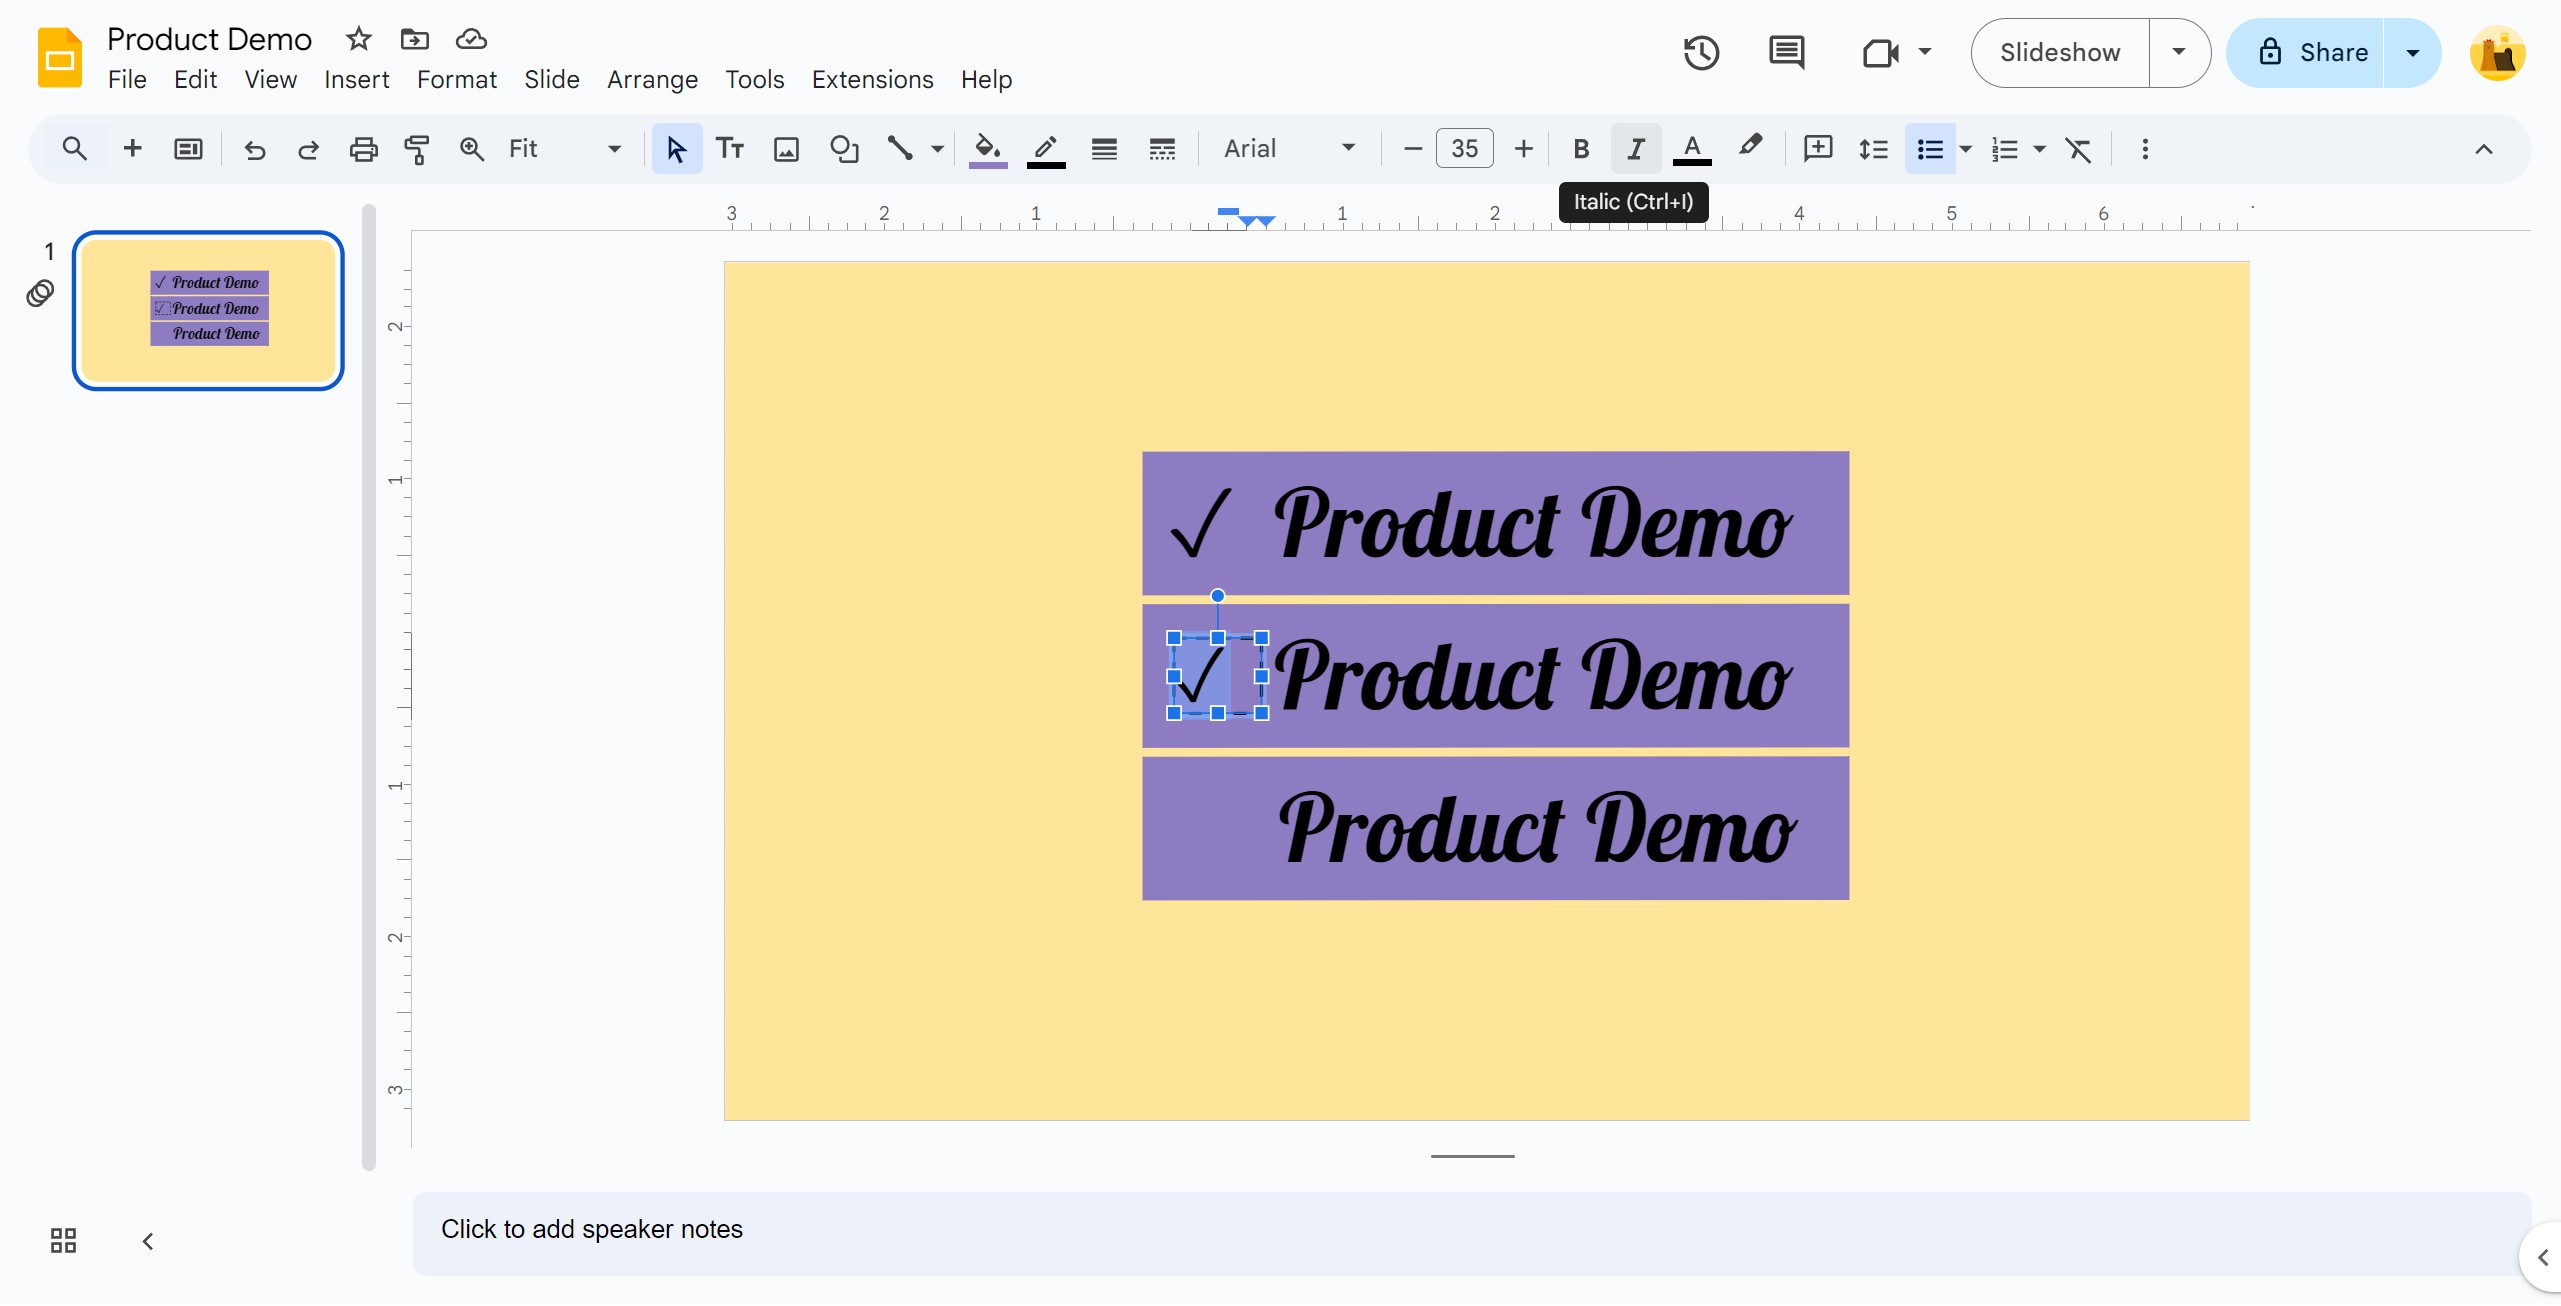Choose the Select arrow cursor tool
The height and width of the screenshot is (1306, 2561).
coord(677,149)
